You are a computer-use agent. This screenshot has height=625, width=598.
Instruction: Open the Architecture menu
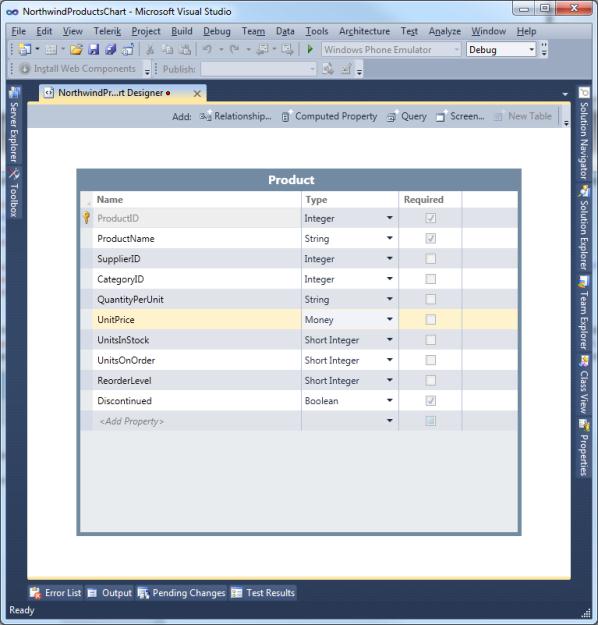(x=364, y=31)
